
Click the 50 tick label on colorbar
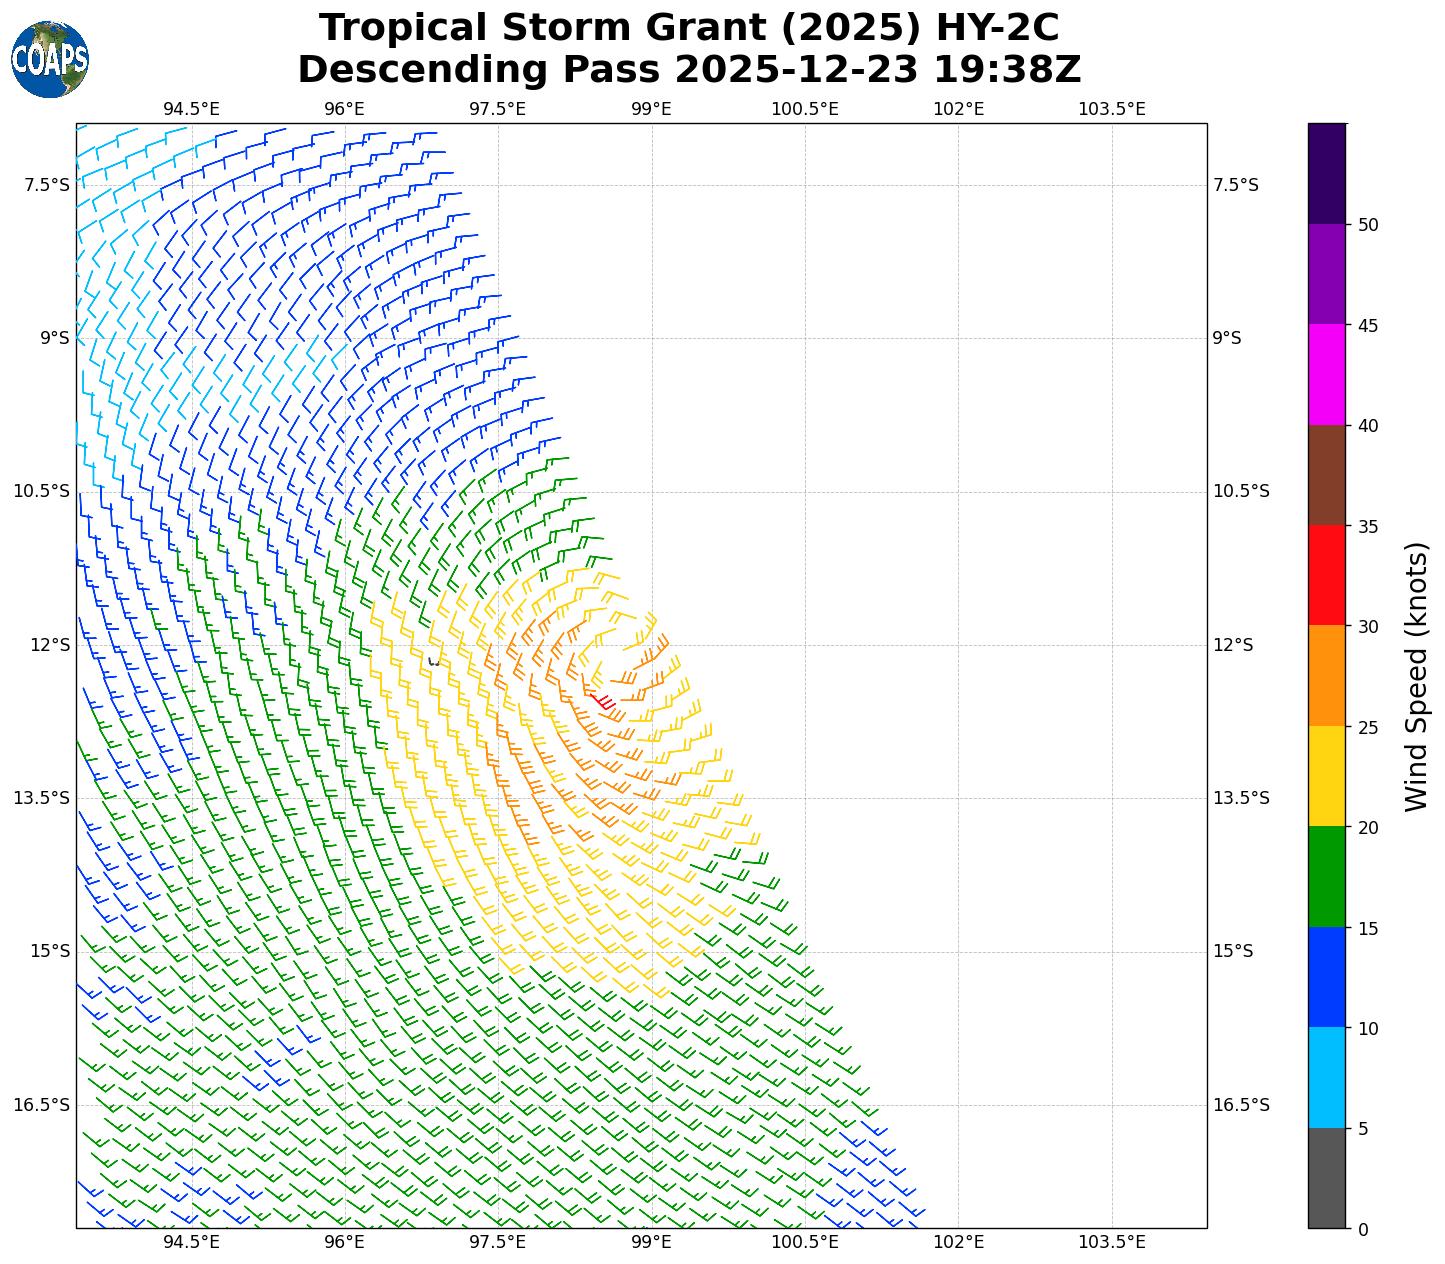click(1367, 225)
